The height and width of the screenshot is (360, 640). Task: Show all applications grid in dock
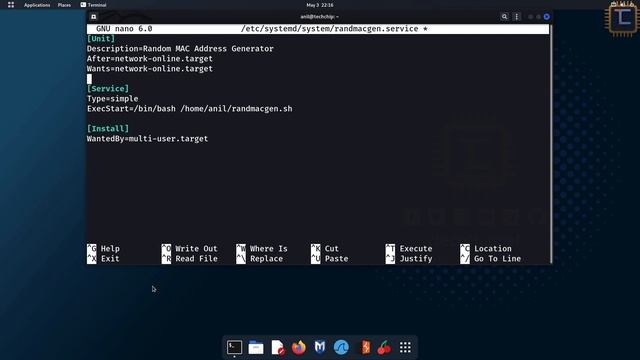point(405,347)
